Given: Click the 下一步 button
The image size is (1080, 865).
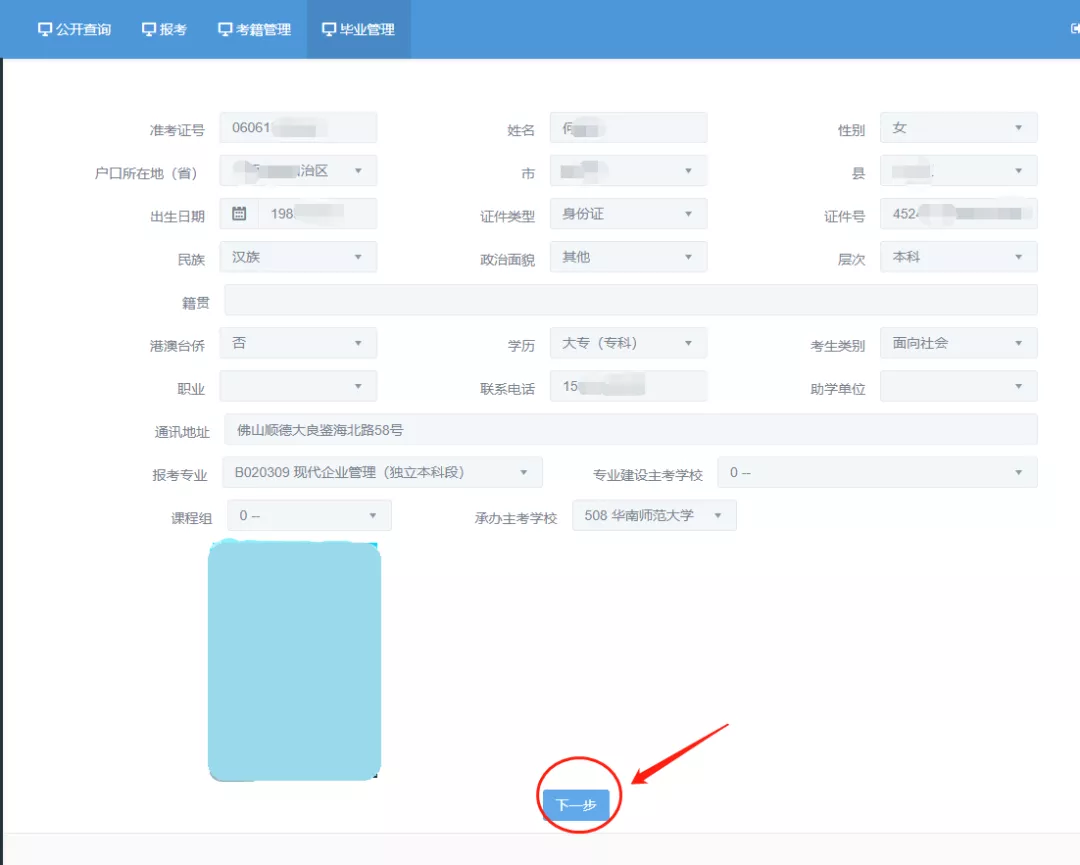Looking at the screenshot, I should click(x=577, y=803).
